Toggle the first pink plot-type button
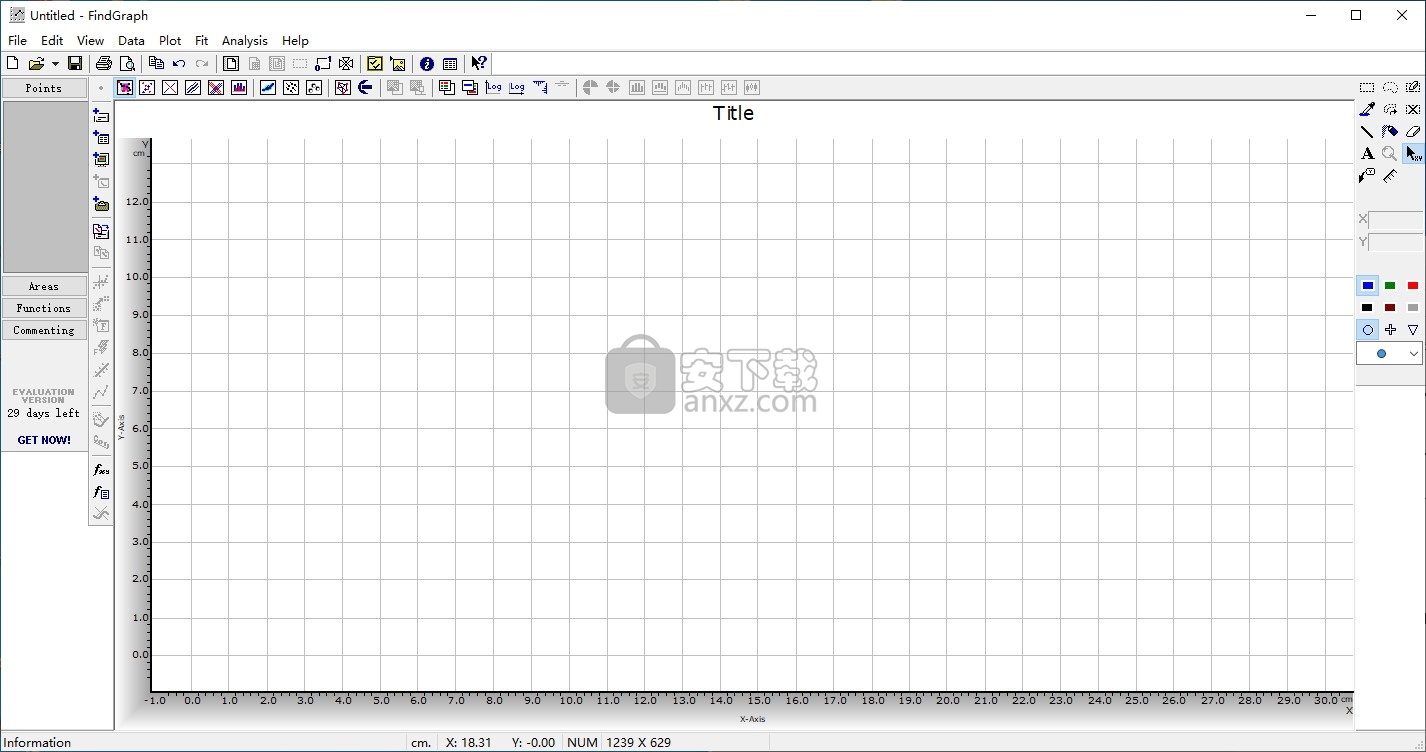Viewport: 1426px width, 752px height. pos(125,88)
